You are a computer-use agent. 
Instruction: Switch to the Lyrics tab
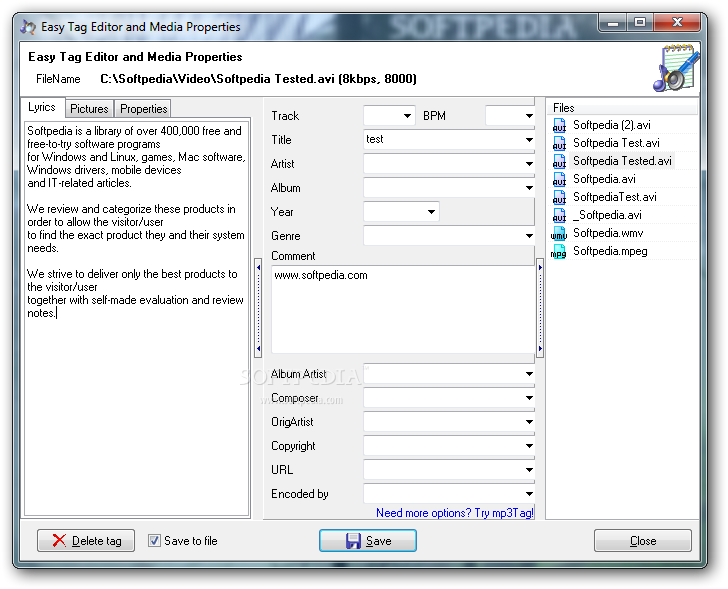42,107
